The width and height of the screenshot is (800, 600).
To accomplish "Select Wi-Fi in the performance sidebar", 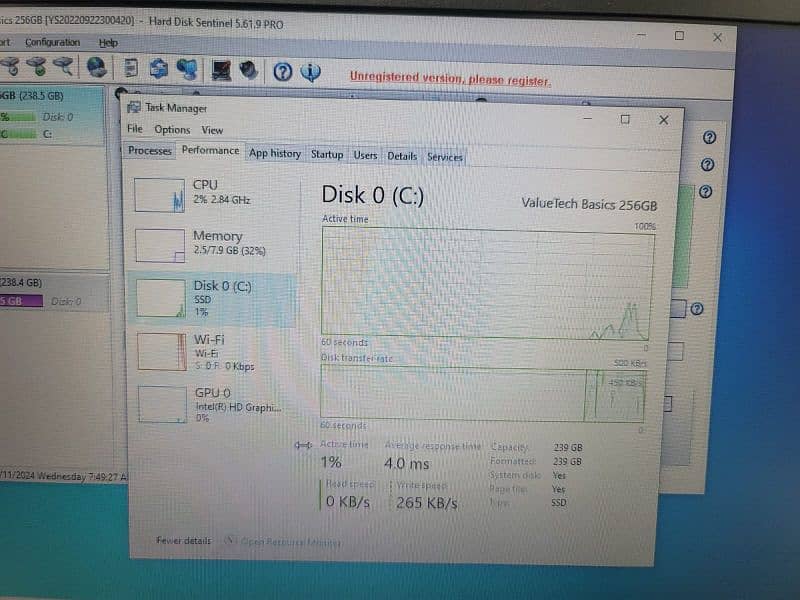I will tap(209, 346).
